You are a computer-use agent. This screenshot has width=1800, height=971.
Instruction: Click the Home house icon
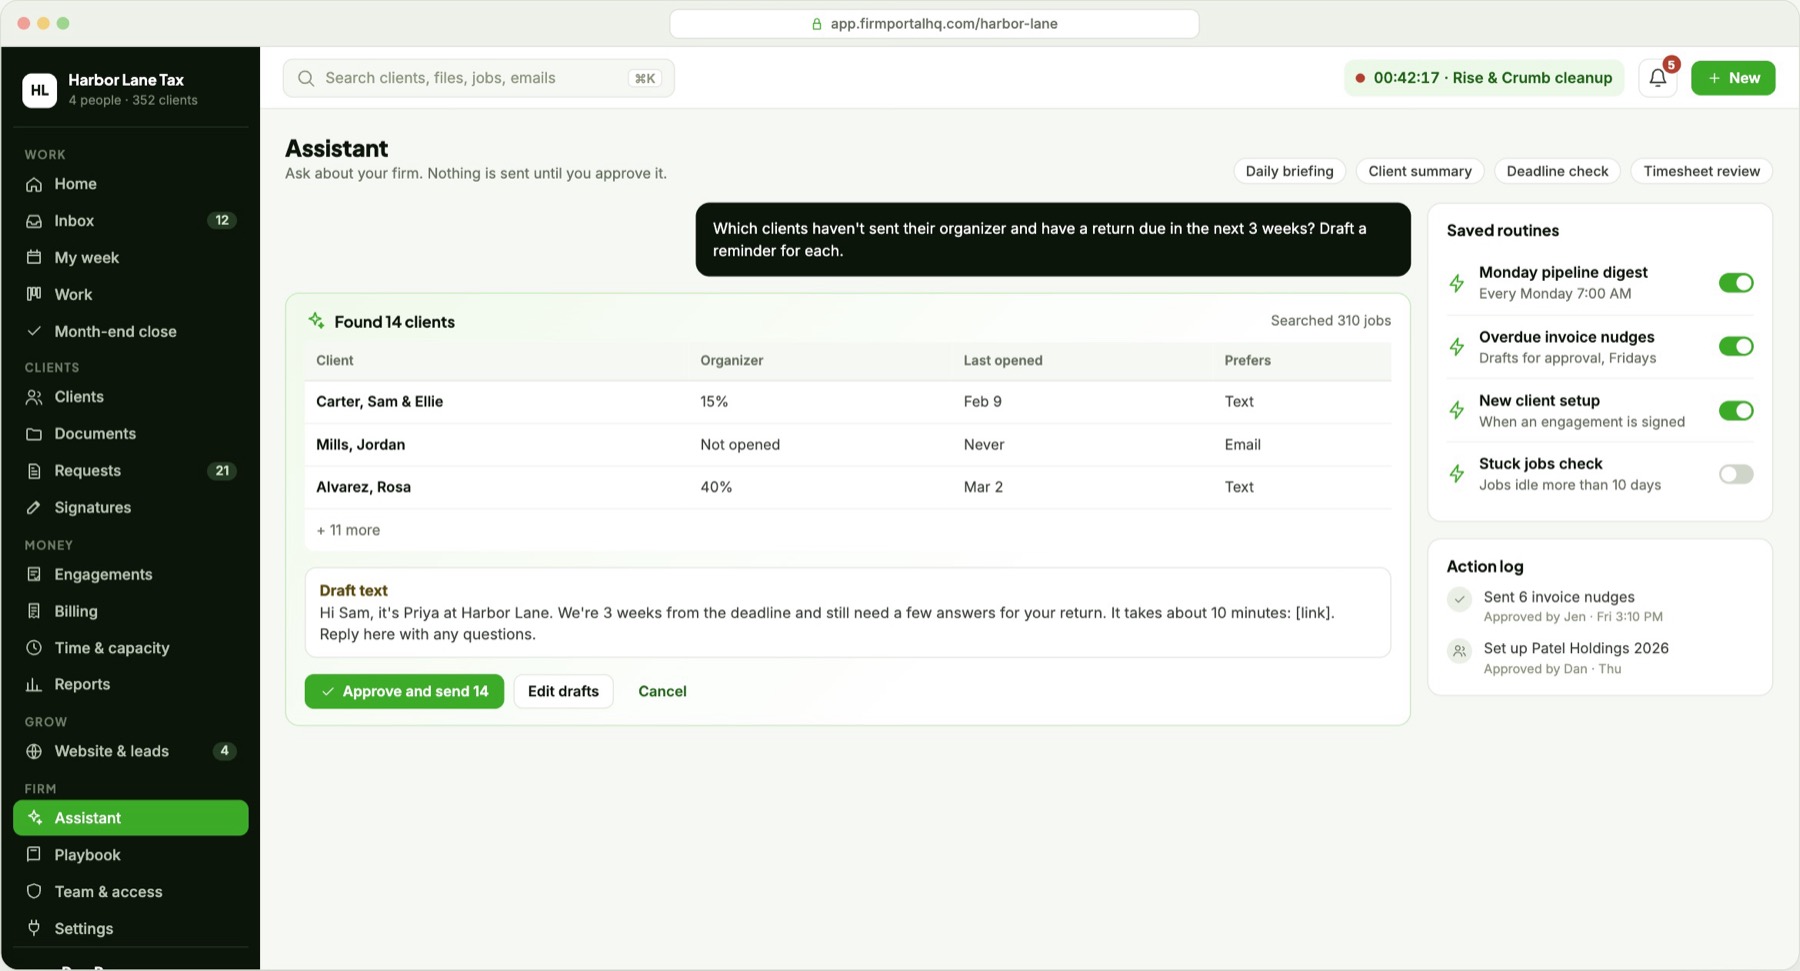coord(34,184)
